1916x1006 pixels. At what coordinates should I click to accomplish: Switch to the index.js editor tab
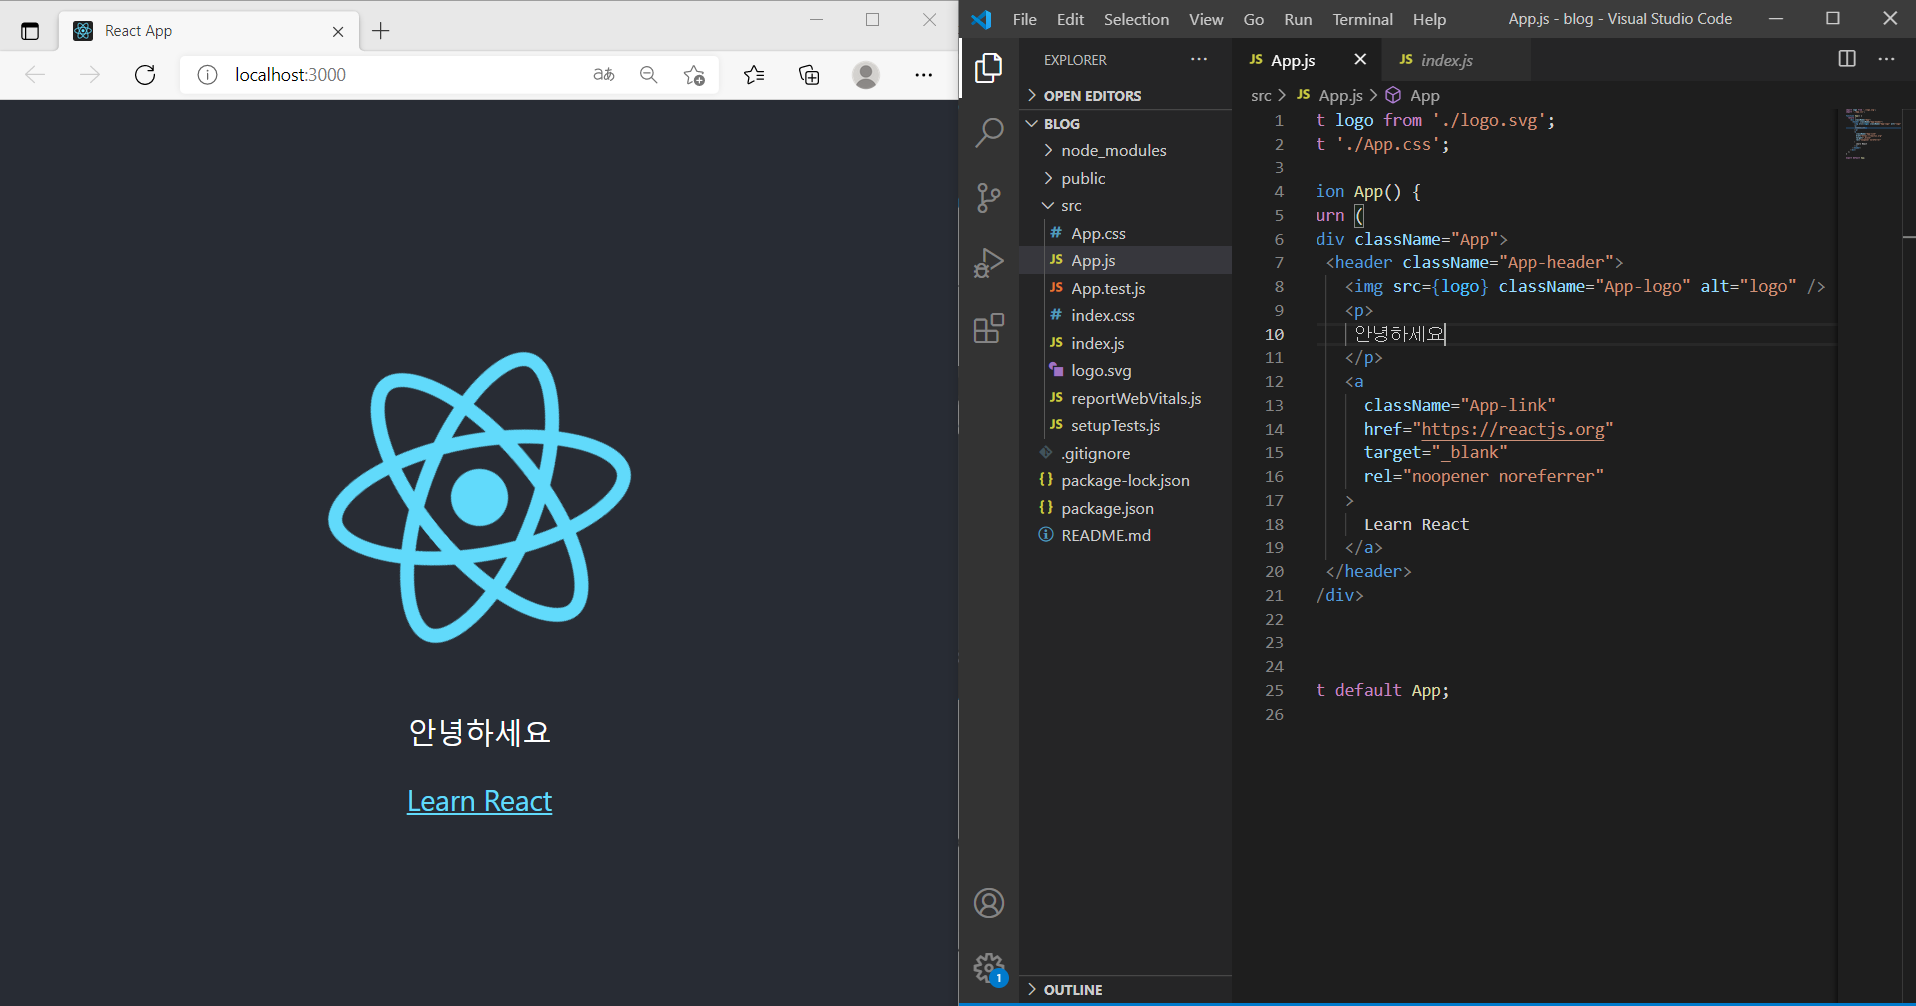[x=1447, y=60]
